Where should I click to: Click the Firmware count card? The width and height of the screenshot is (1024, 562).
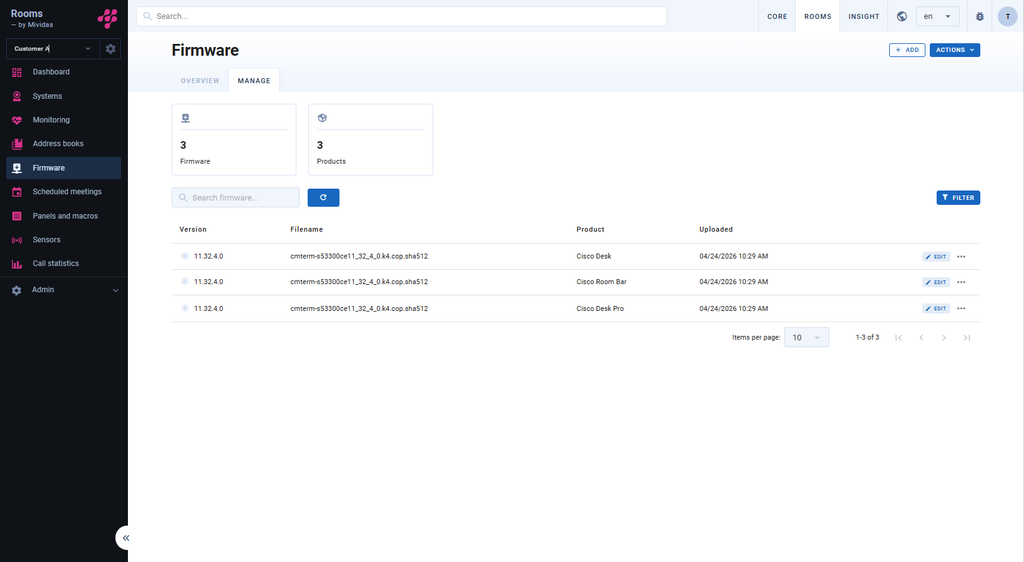(234, 140)
